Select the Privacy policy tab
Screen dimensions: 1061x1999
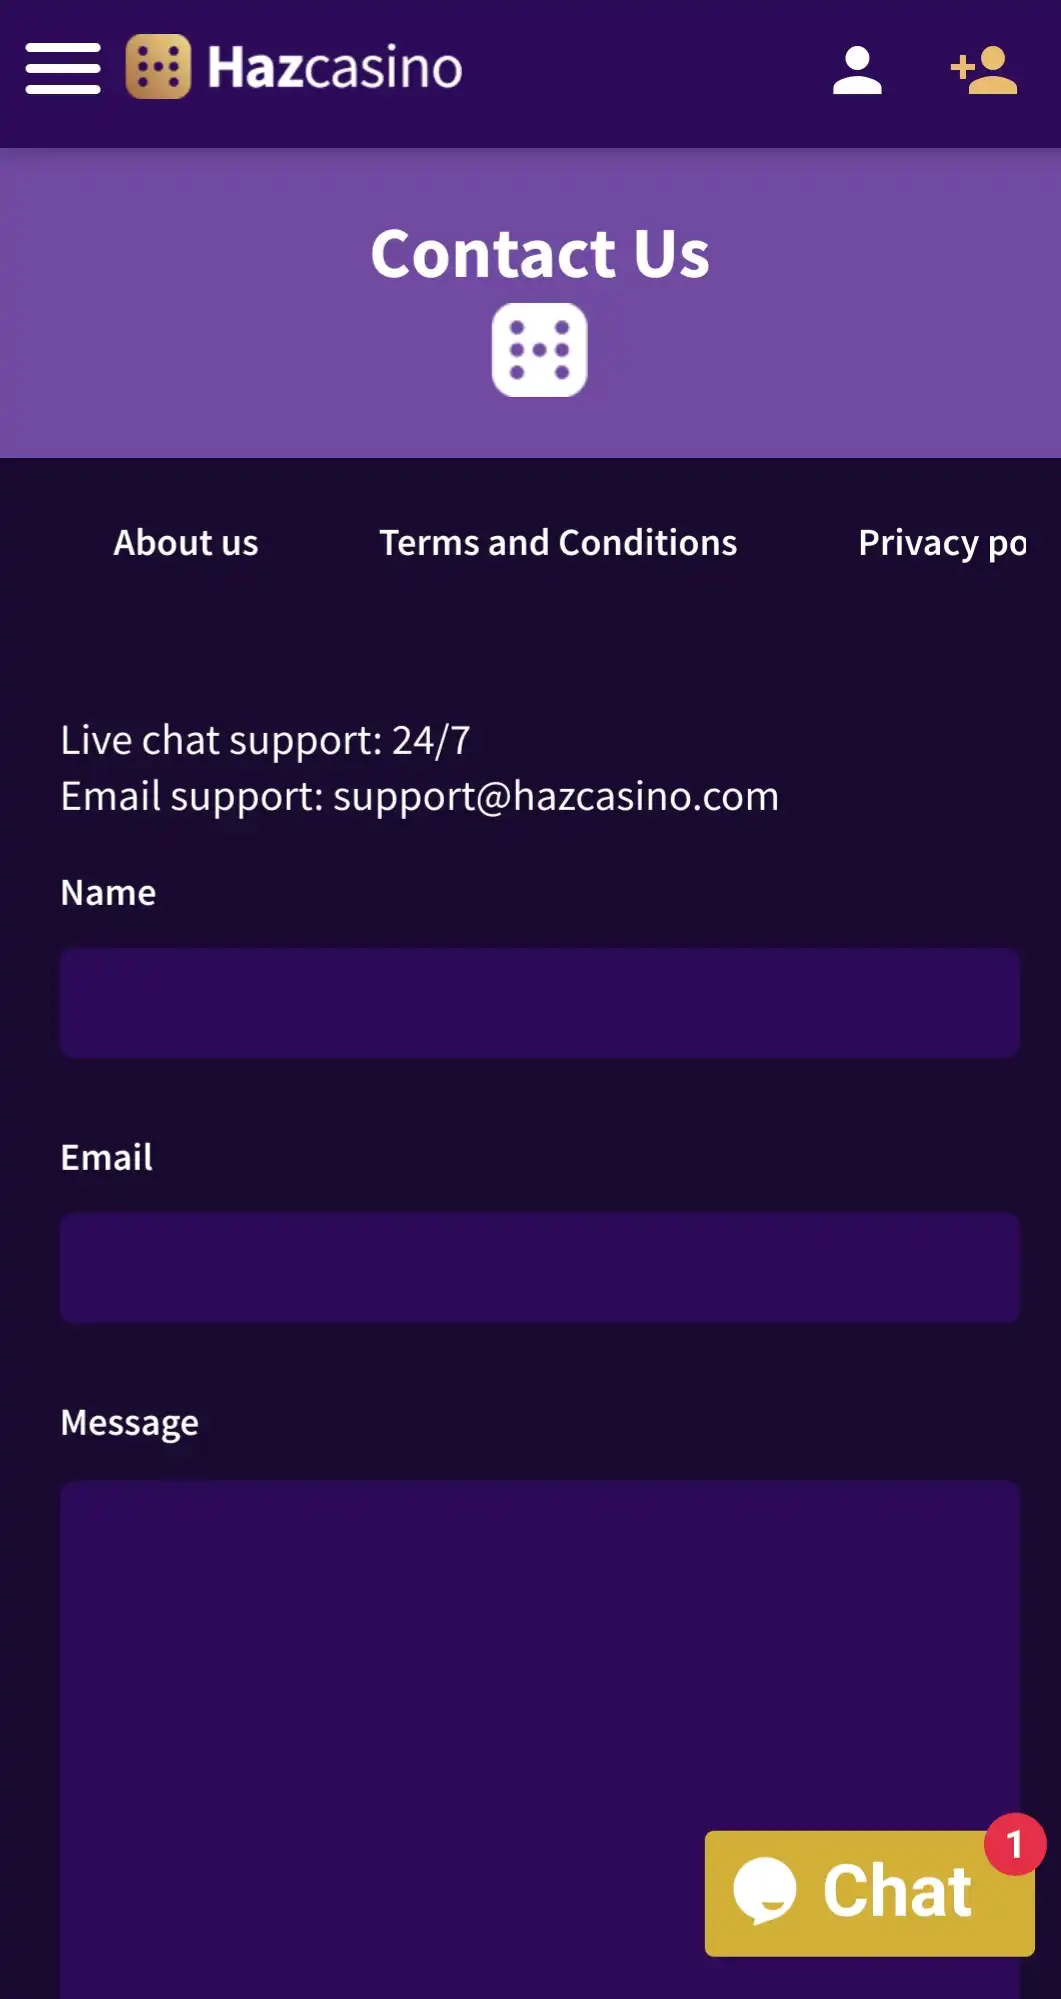(x=942, y=543)
